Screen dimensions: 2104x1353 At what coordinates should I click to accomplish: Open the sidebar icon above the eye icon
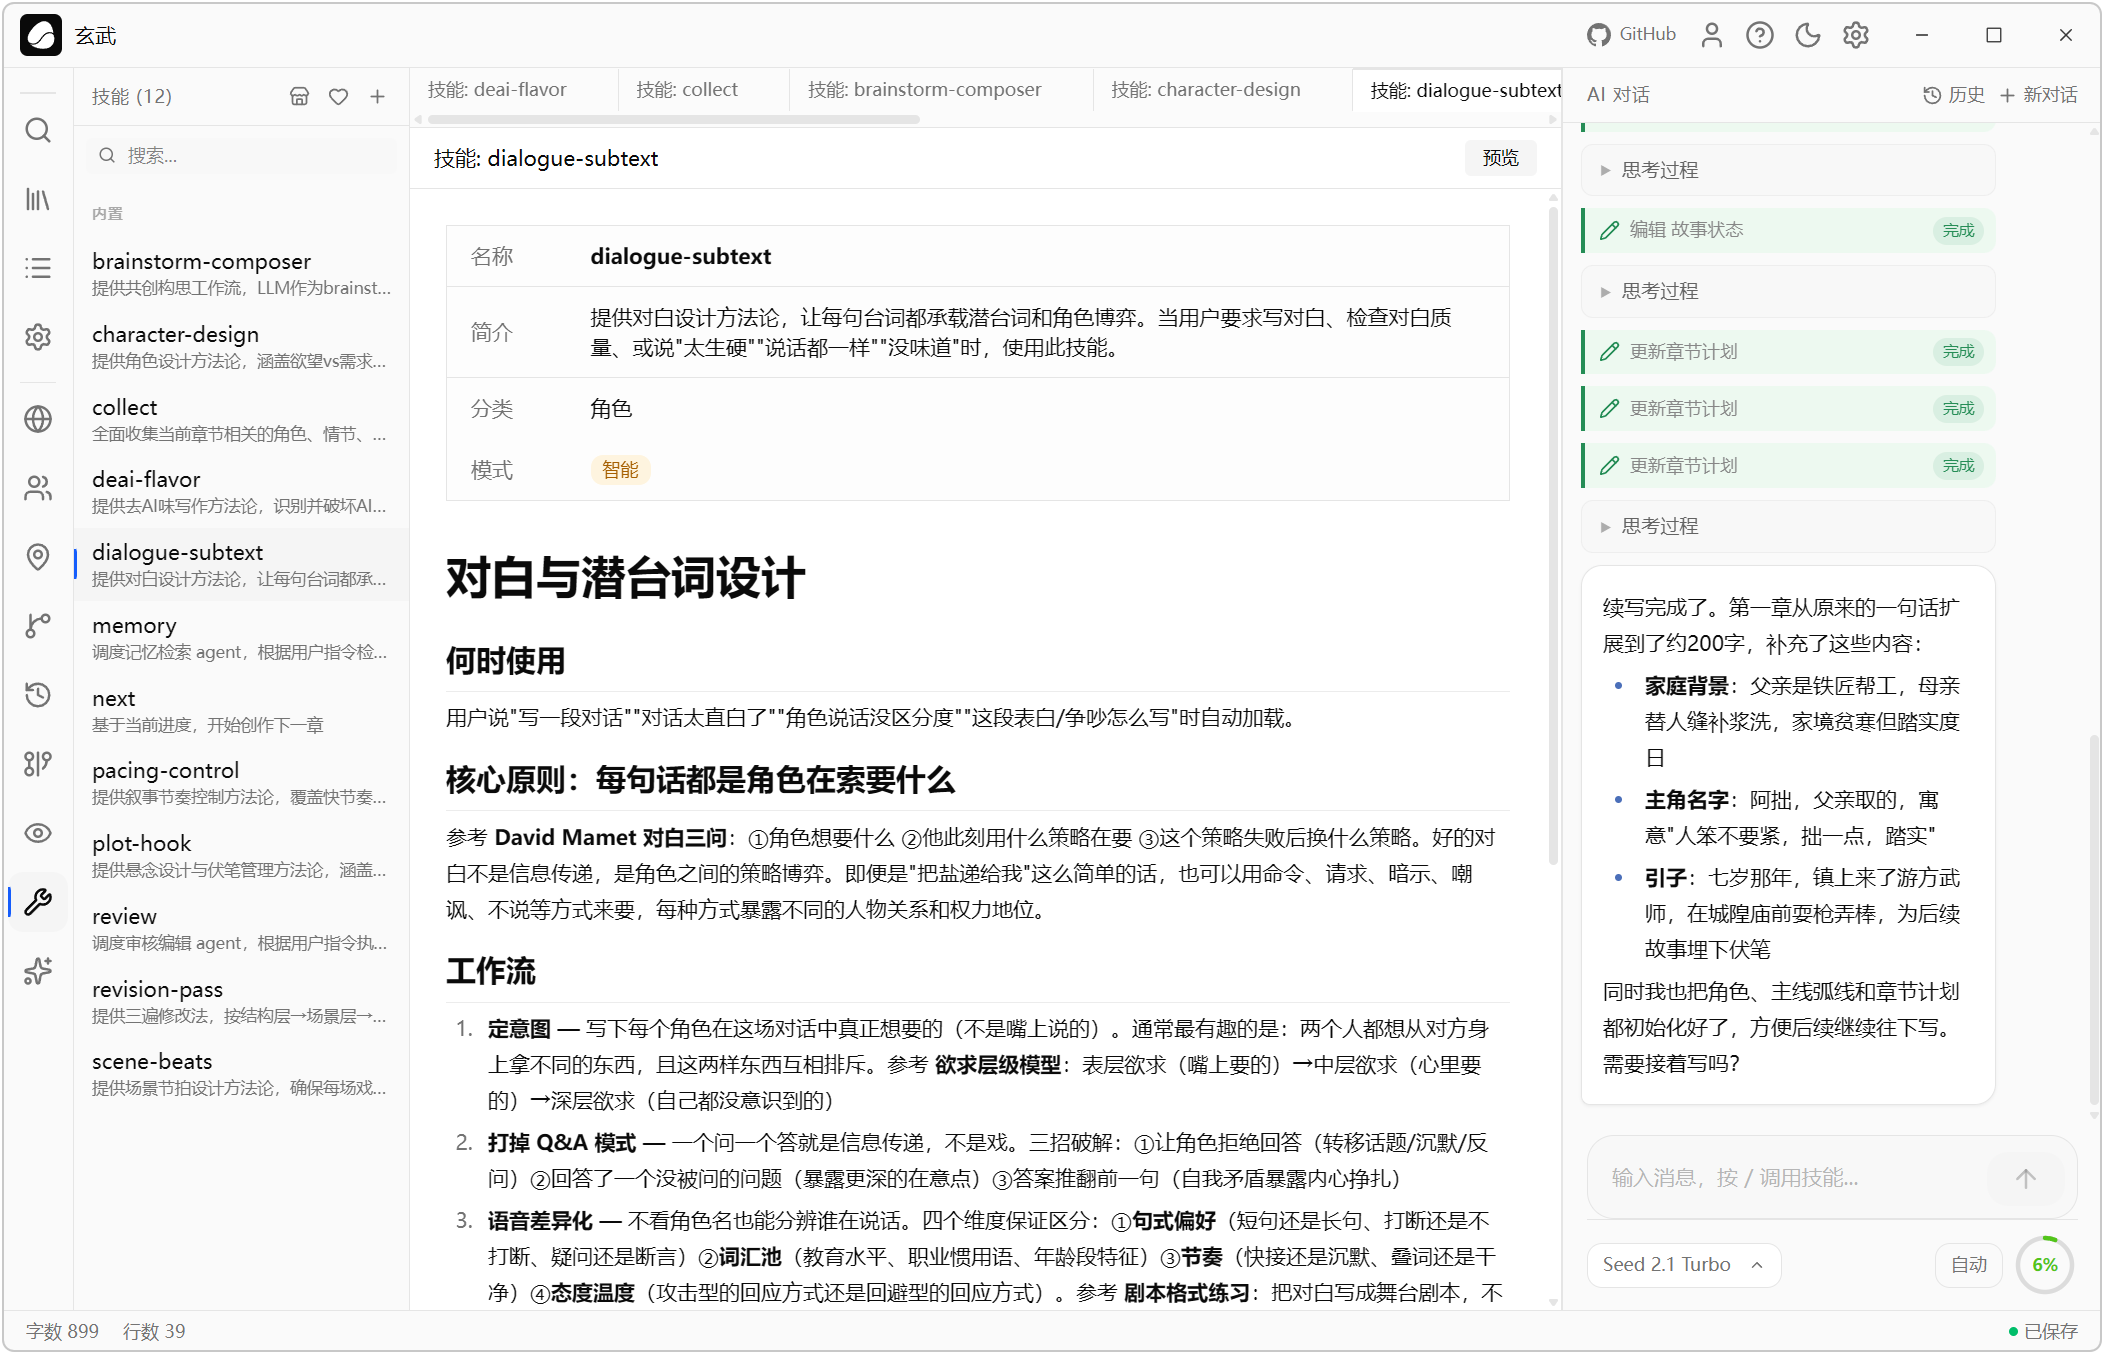[x=38, y=764]
